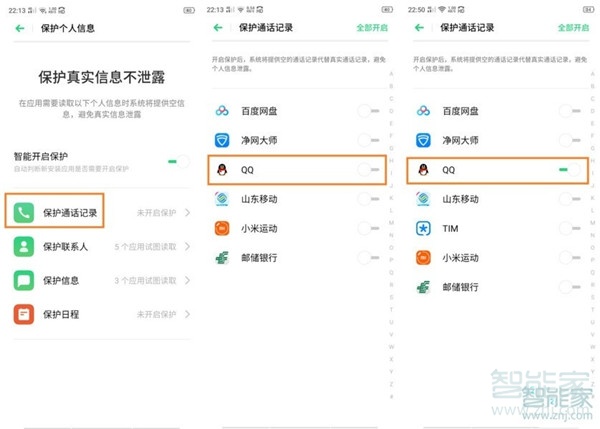Viewport: 600px width, 429px height.
Task: Enable 邮储银行 switch on 22:50 screen
Action: click(x=570, y=287)
